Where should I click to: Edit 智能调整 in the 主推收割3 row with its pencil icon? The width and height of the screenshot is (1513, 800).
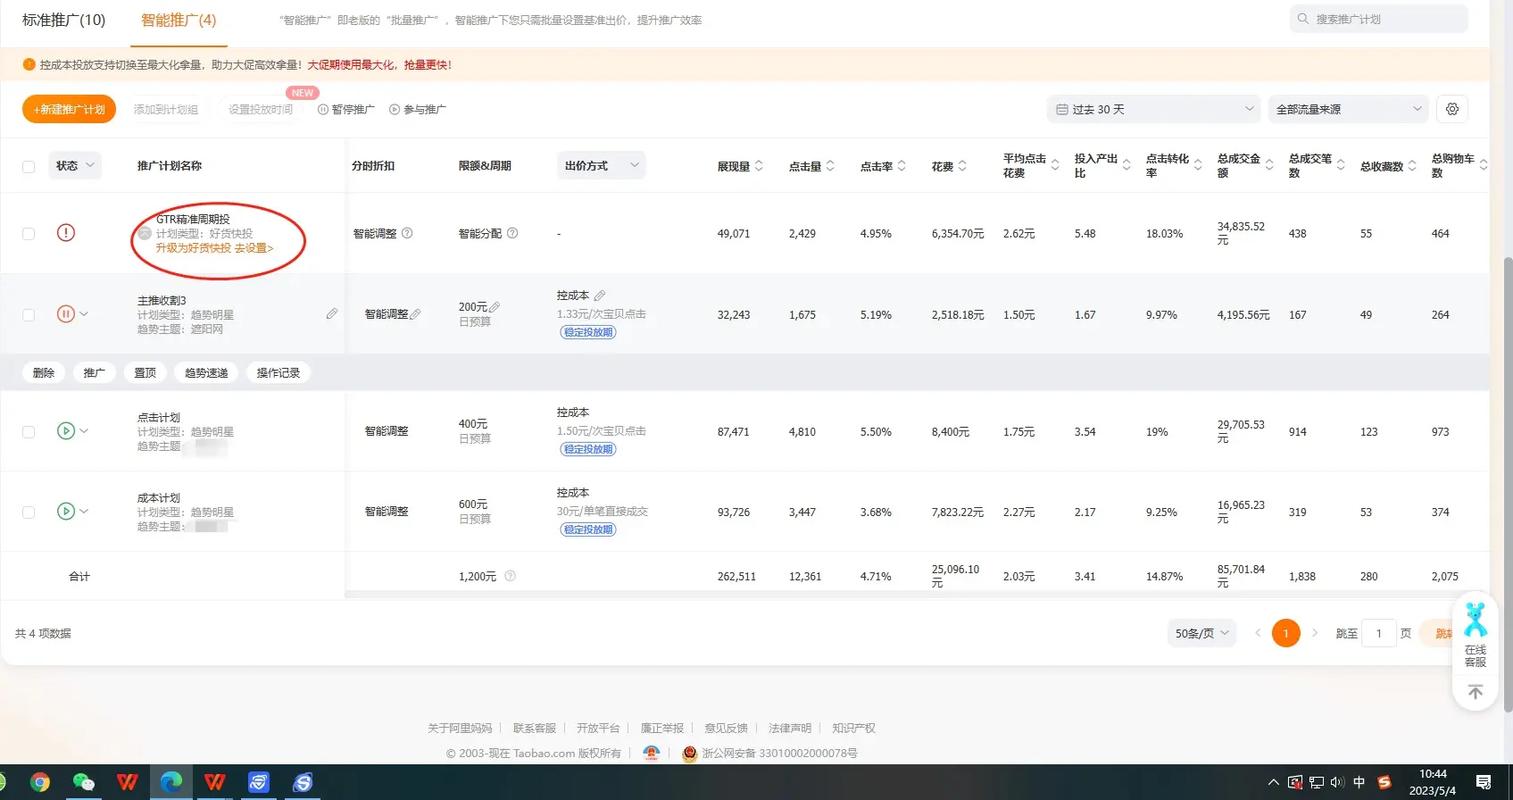pos(416,314)
